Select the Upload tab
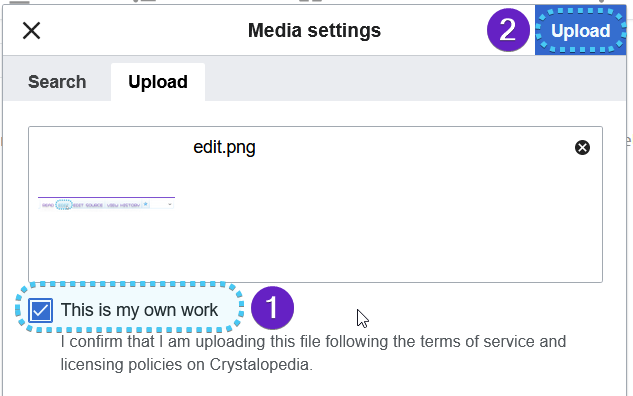633x396 pixels. [158, 82]
